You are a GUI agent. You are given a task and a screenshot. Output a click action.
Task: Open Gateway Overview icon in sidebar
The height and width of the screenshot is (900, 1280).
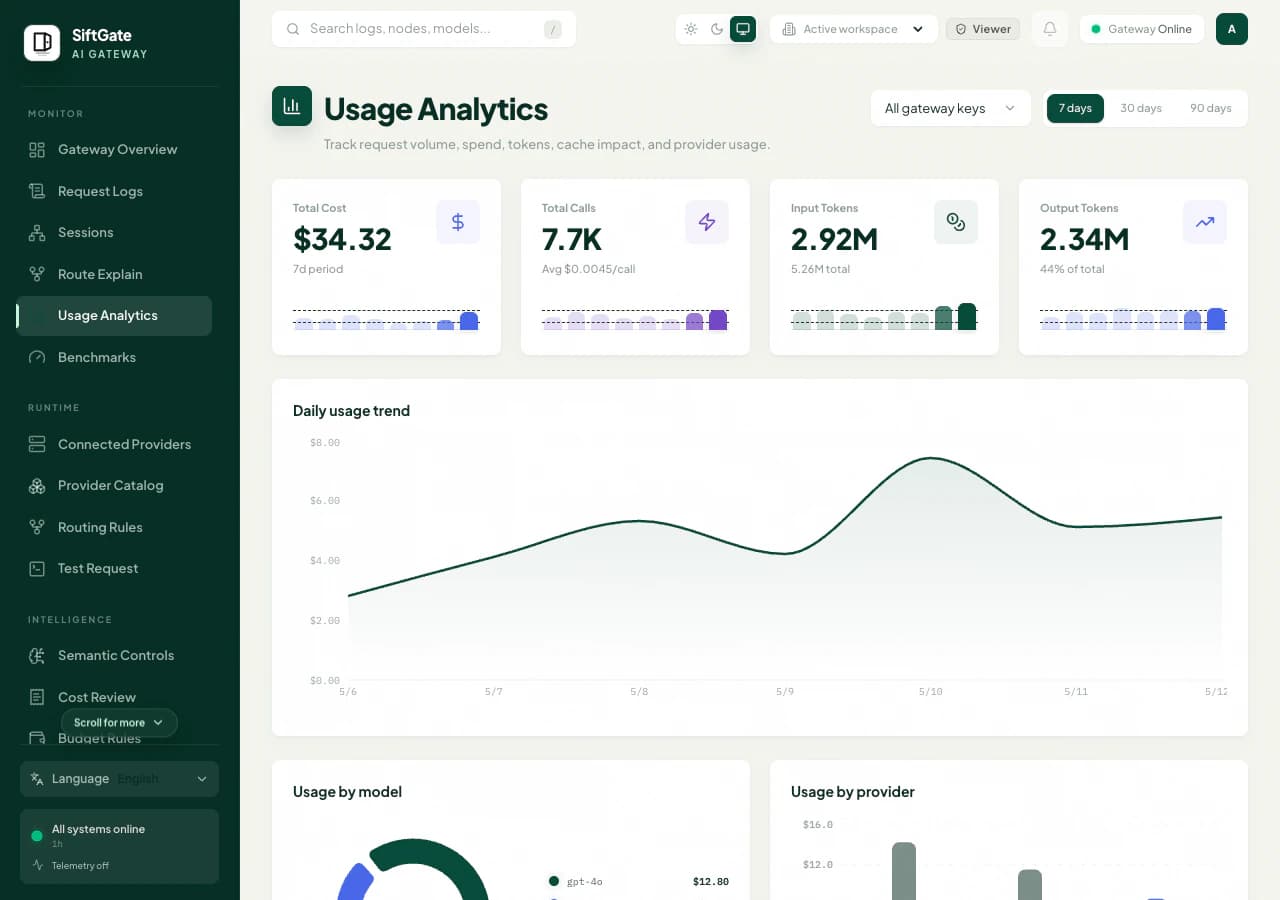pyautogui.click(x=37, y=150)
